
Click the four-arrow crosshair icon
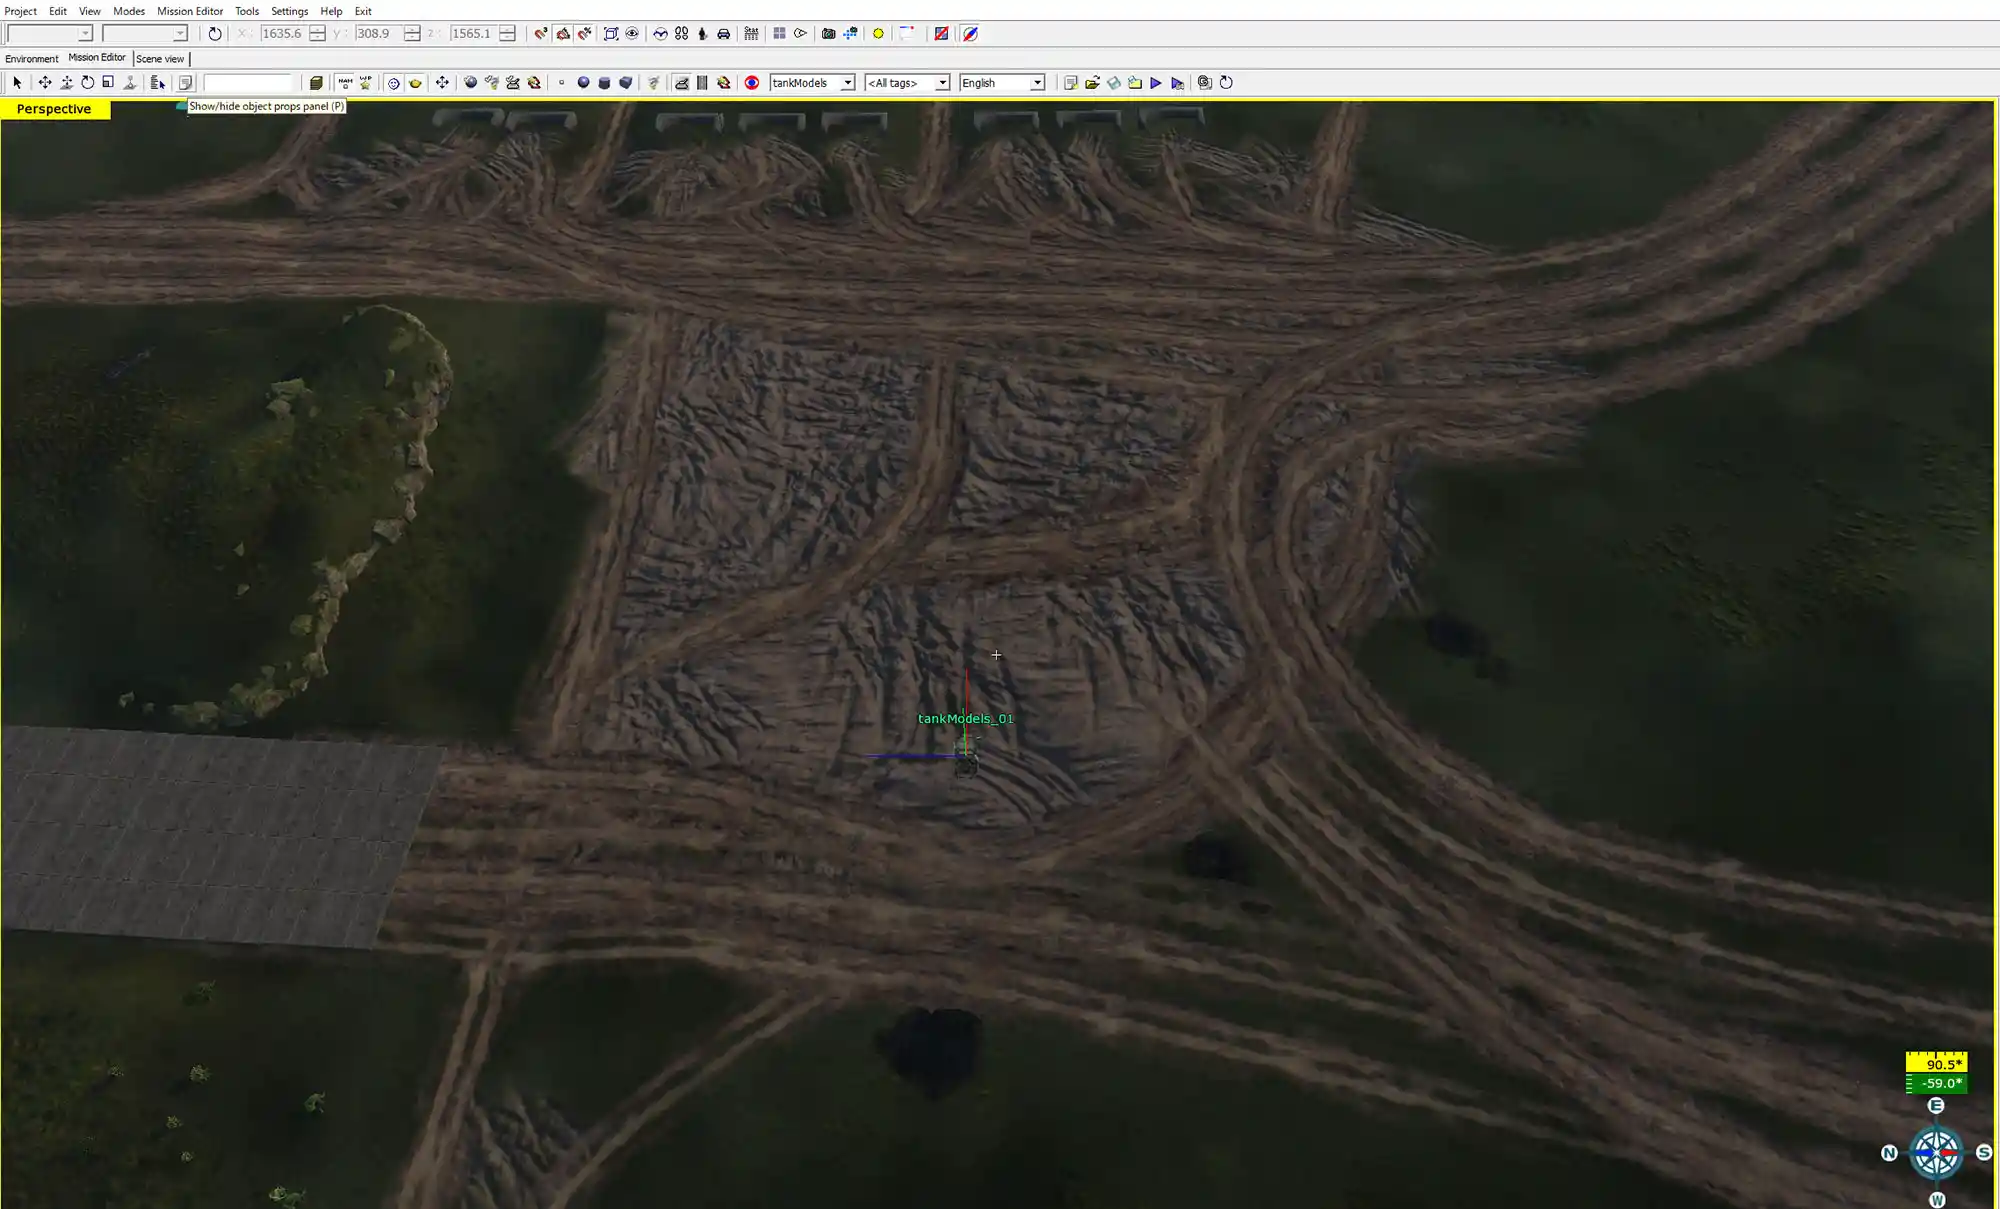click(442, 83)
